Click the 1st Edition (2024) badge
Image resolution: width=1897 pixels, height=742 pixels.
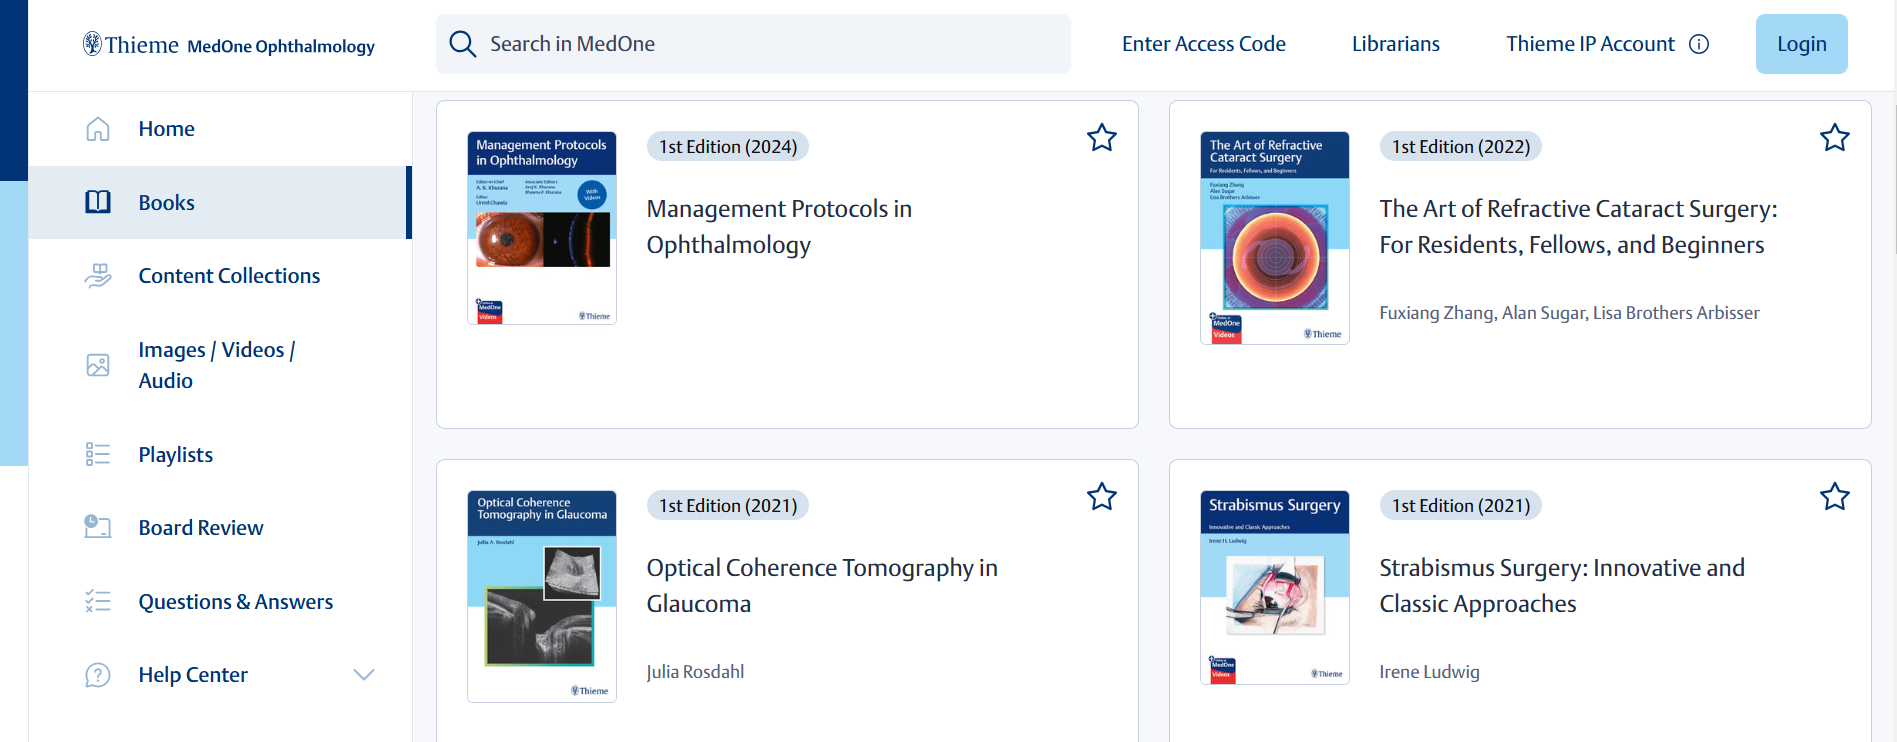point(728,147)
